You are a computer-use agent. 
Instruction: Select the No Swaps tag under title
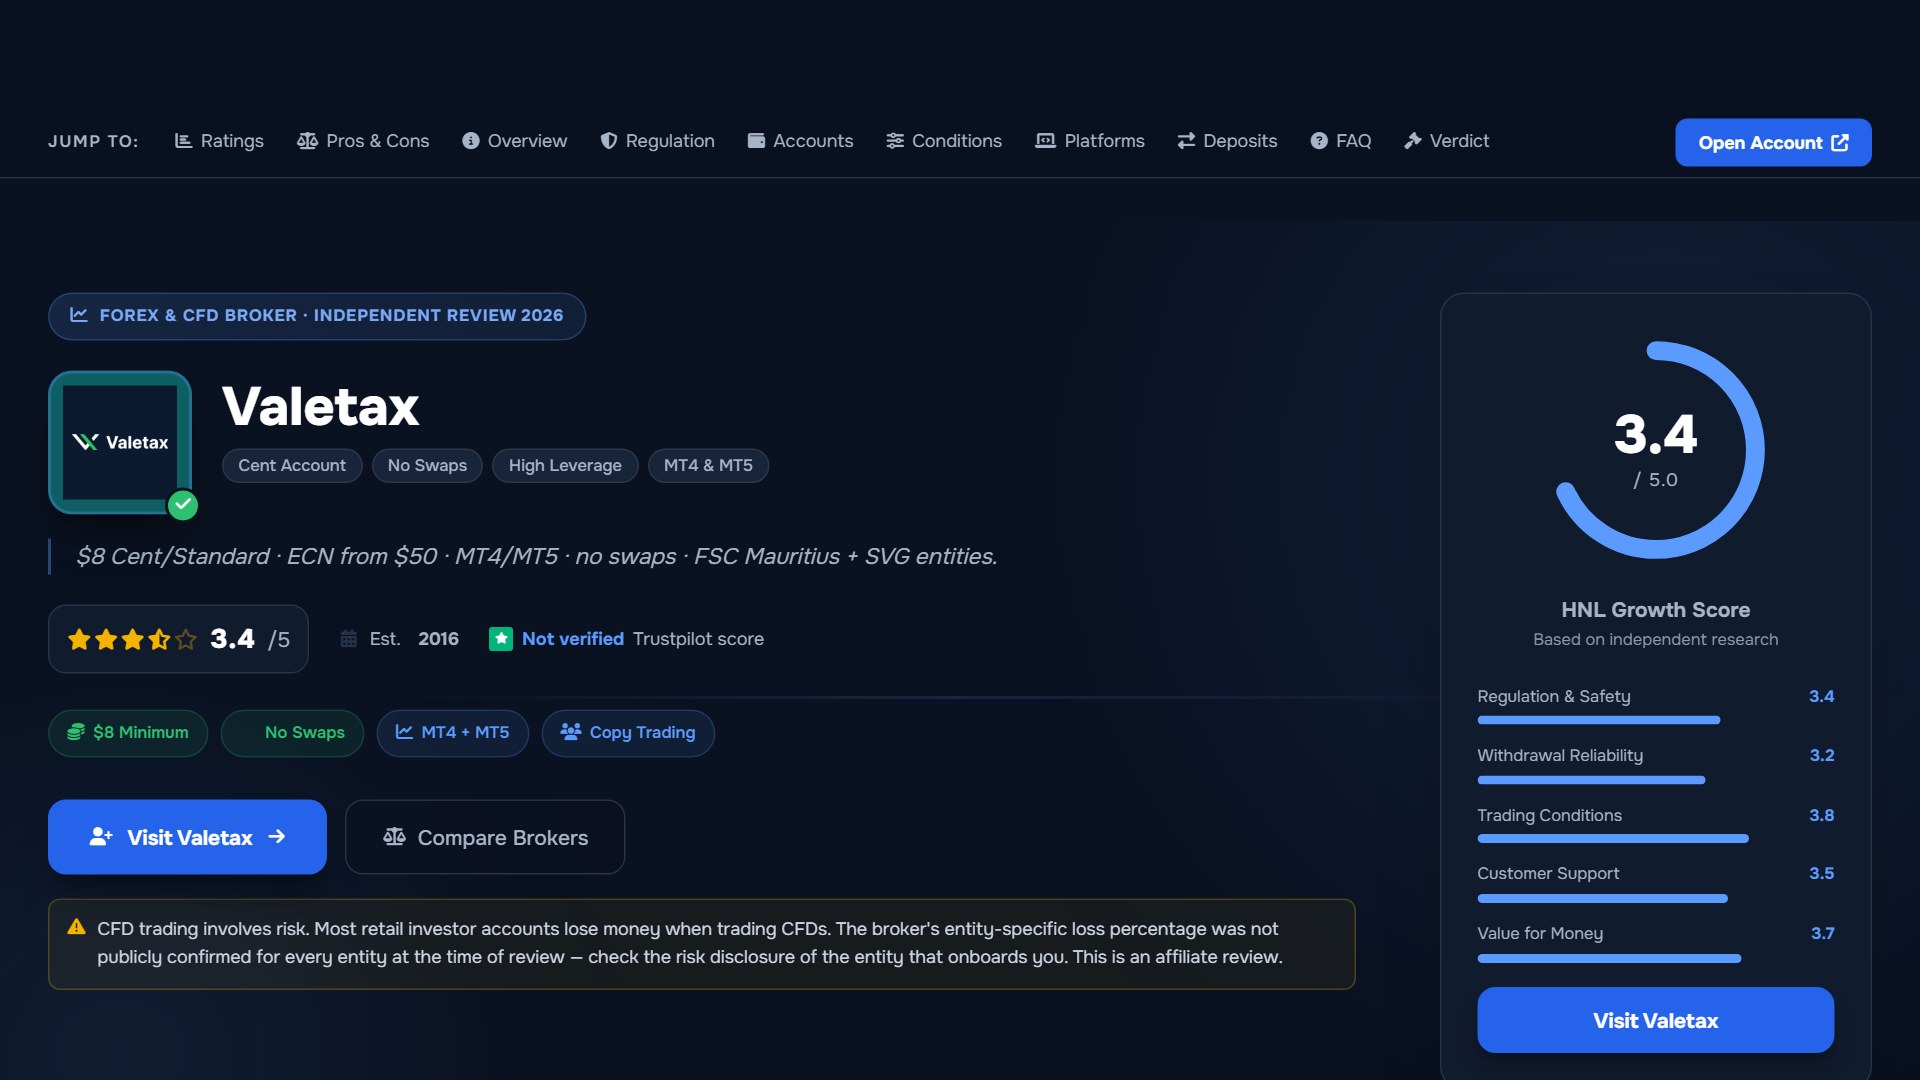click(427, 466)
